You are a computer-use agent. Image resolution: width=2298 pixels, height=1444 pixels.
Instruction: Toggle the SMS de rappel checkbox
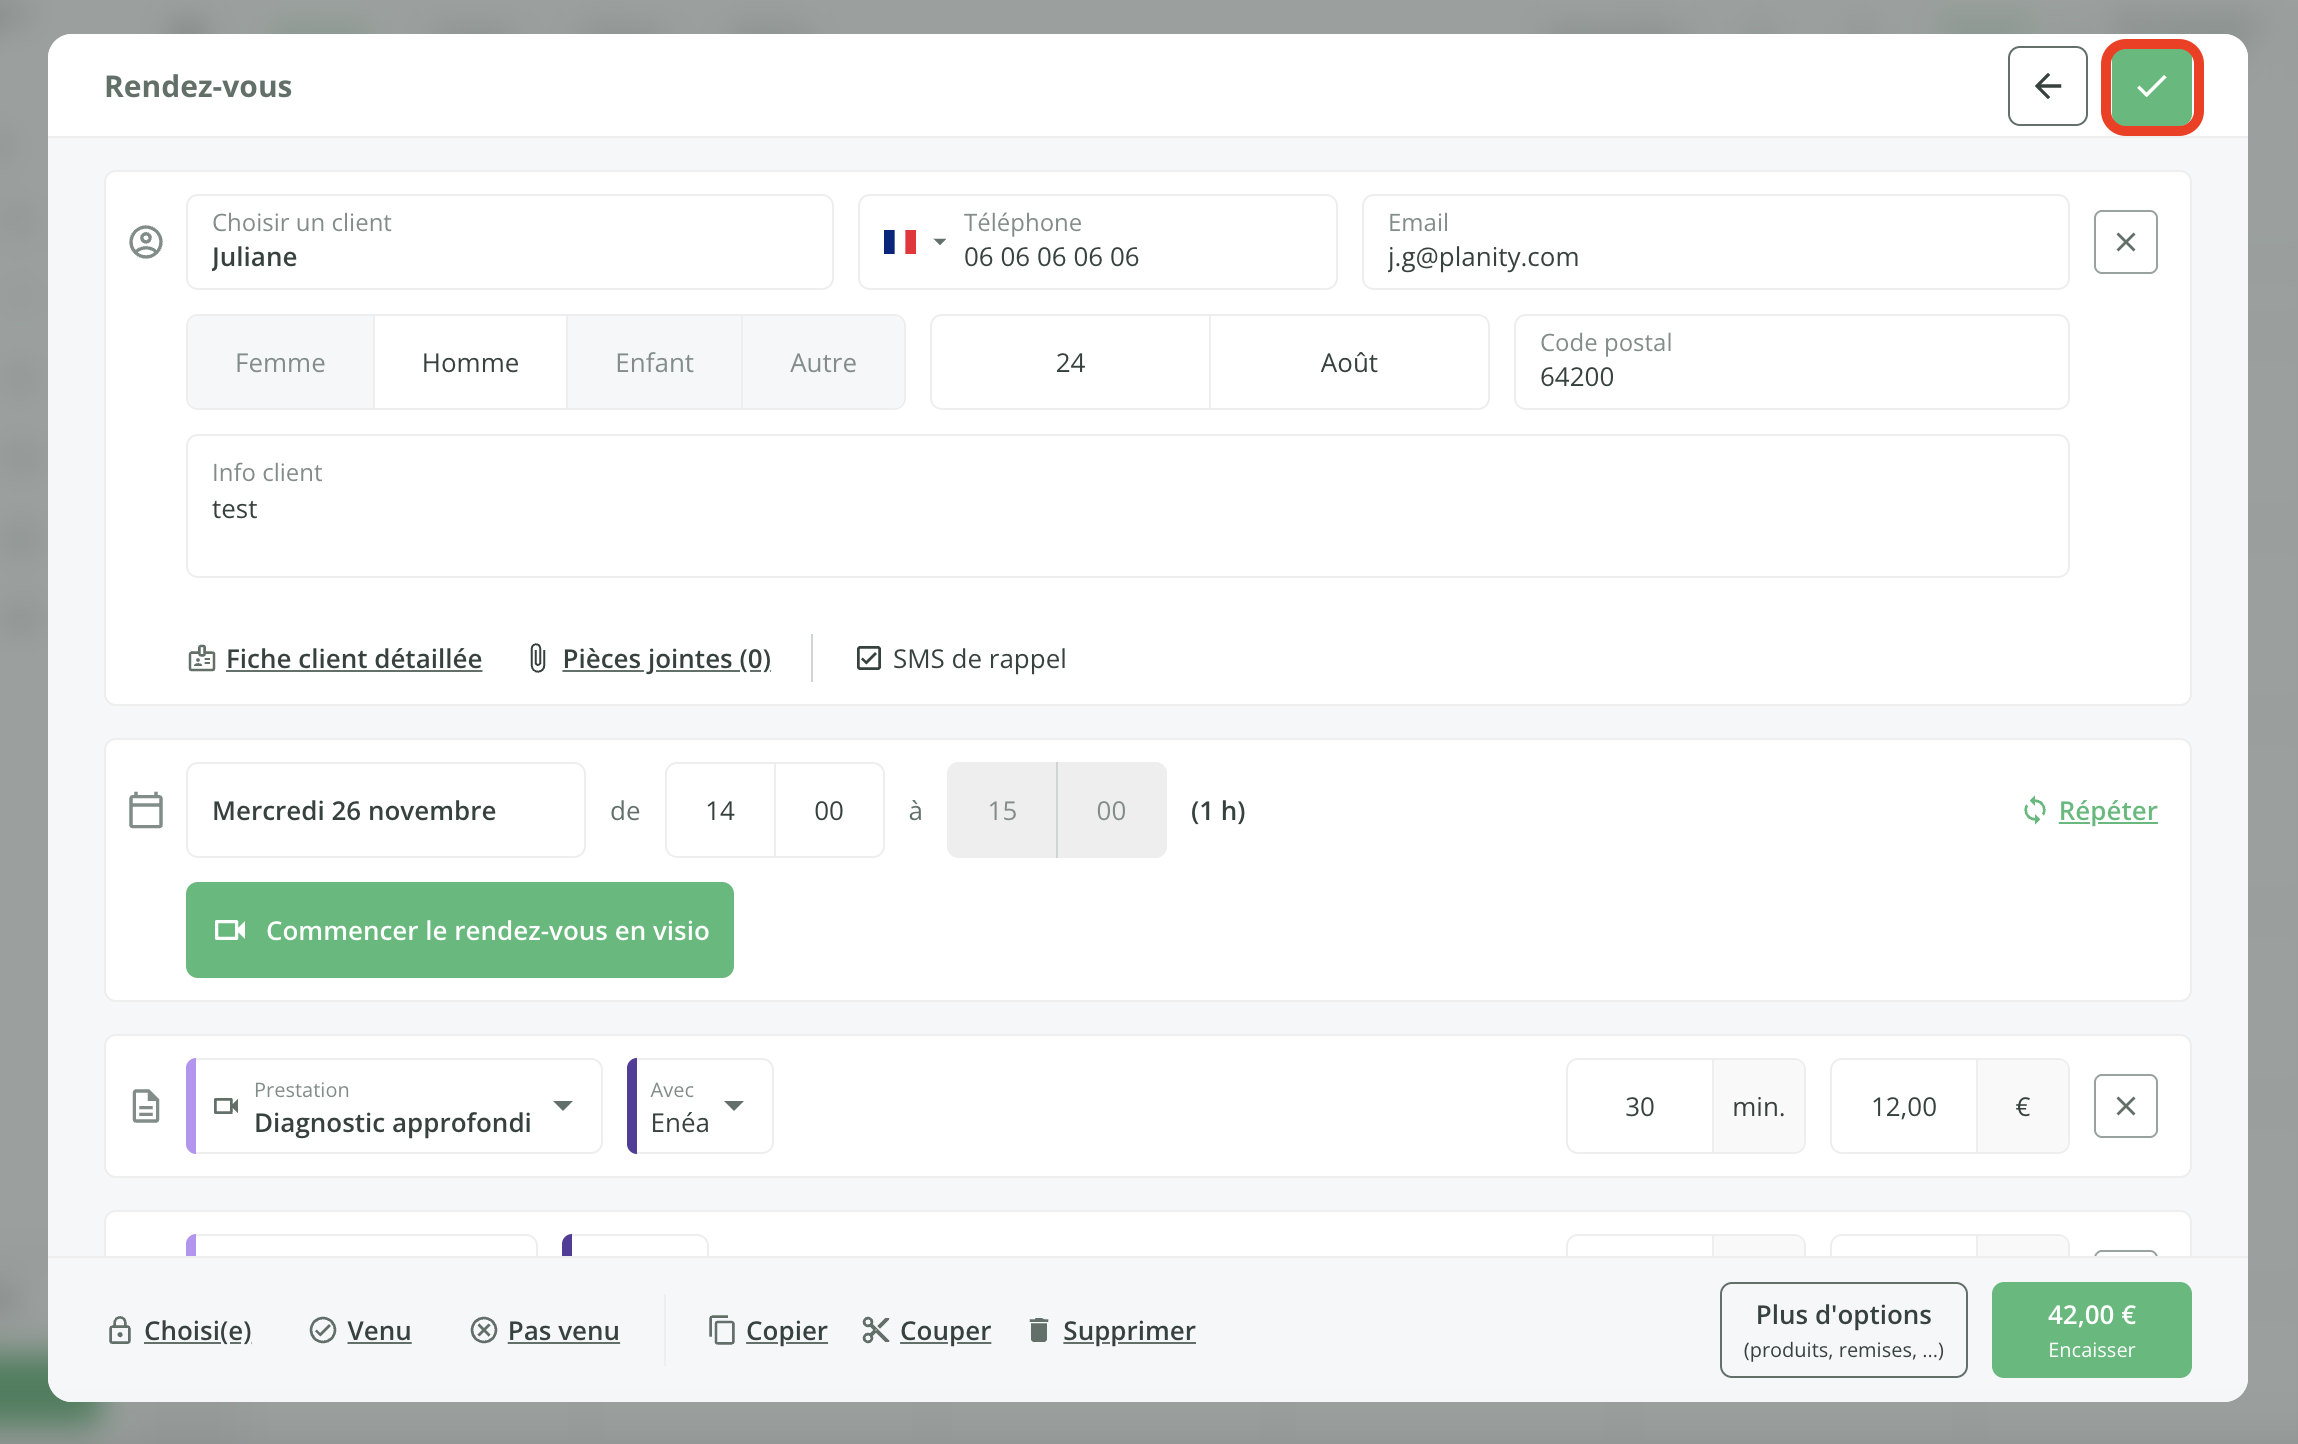tap(869, 658)
